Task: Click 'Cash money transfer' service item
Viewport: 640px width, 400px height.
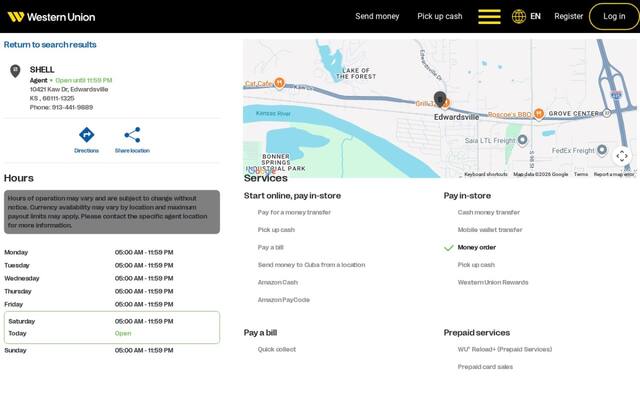Action: click(489, 212)
